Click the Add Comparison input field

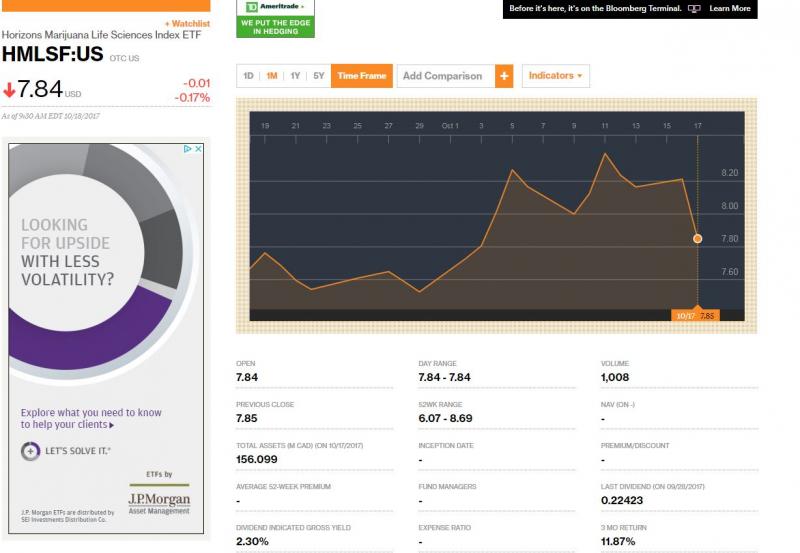click(446, 76)
